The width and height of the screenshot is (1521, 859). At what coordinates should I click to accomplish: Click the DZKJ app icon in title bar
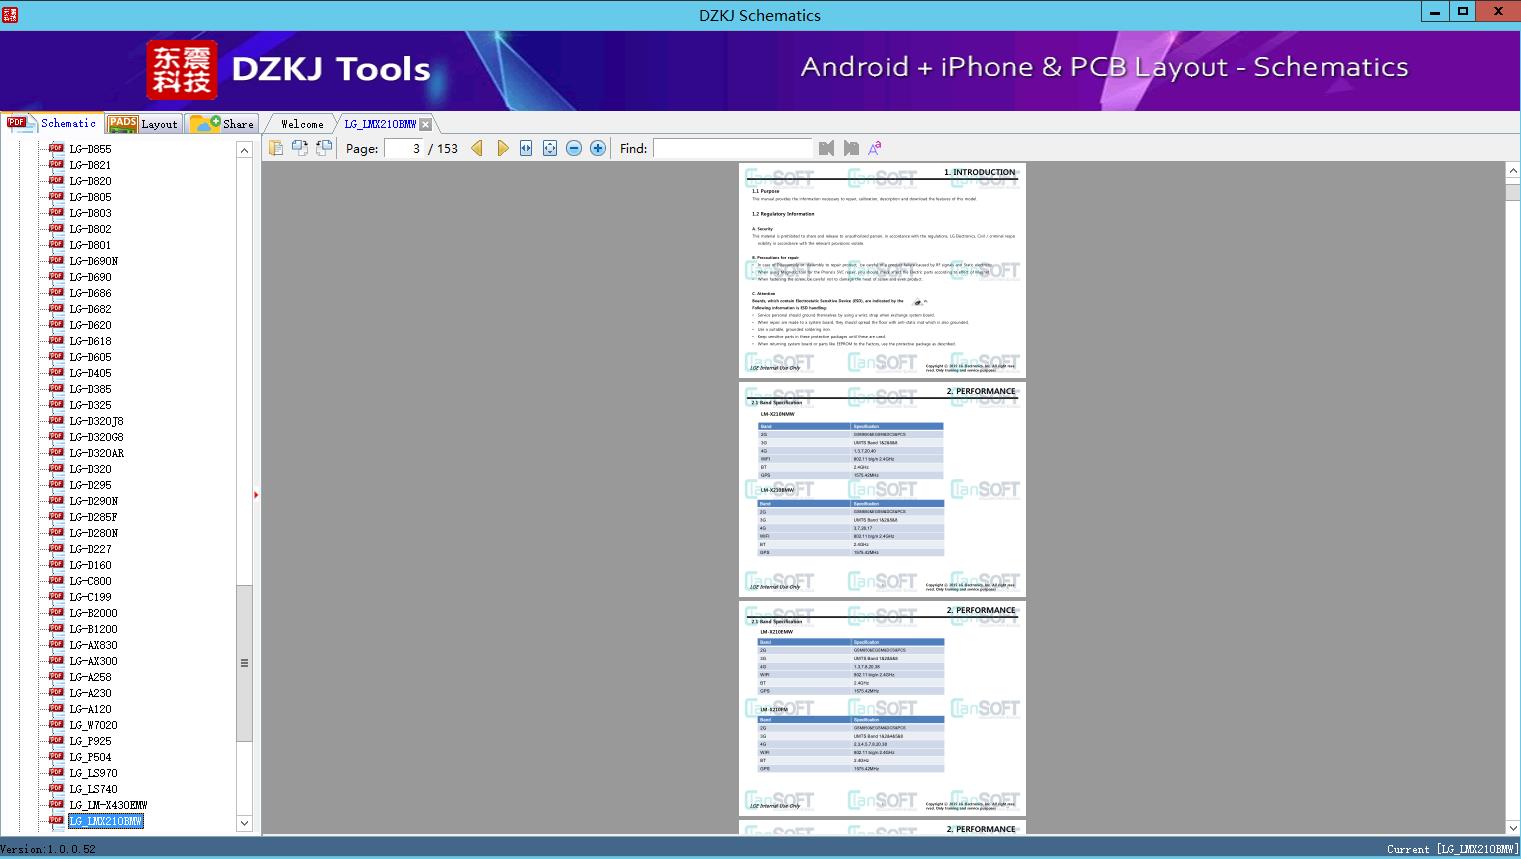[x=10, y=15]
